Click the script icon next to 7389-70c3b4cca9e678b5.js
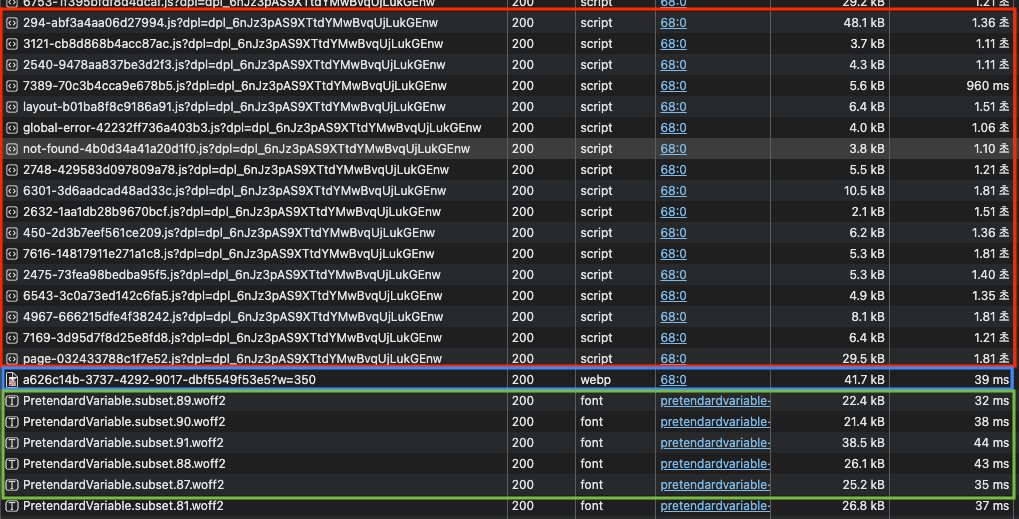This screenshot has width=1019, height=519. 11,86
